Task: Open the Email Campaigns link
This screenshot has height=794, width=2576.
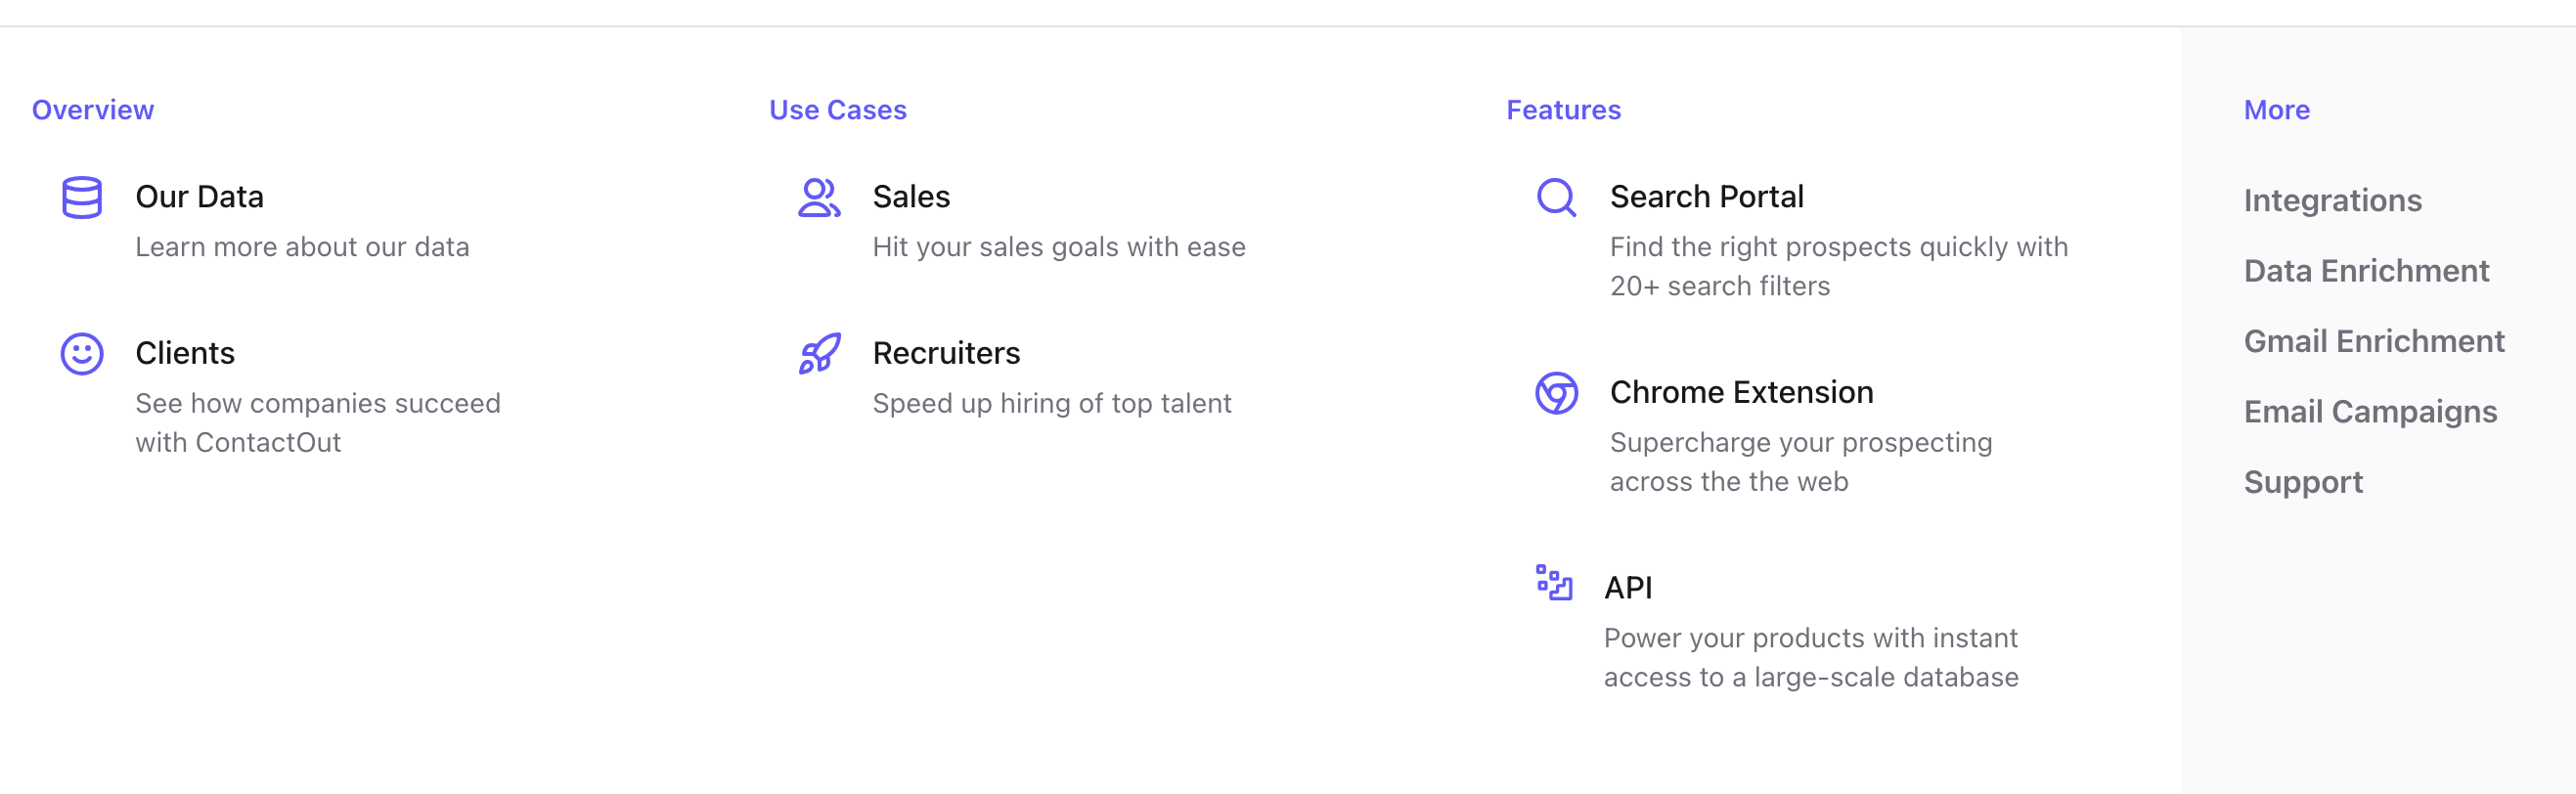Action: 2370,412
